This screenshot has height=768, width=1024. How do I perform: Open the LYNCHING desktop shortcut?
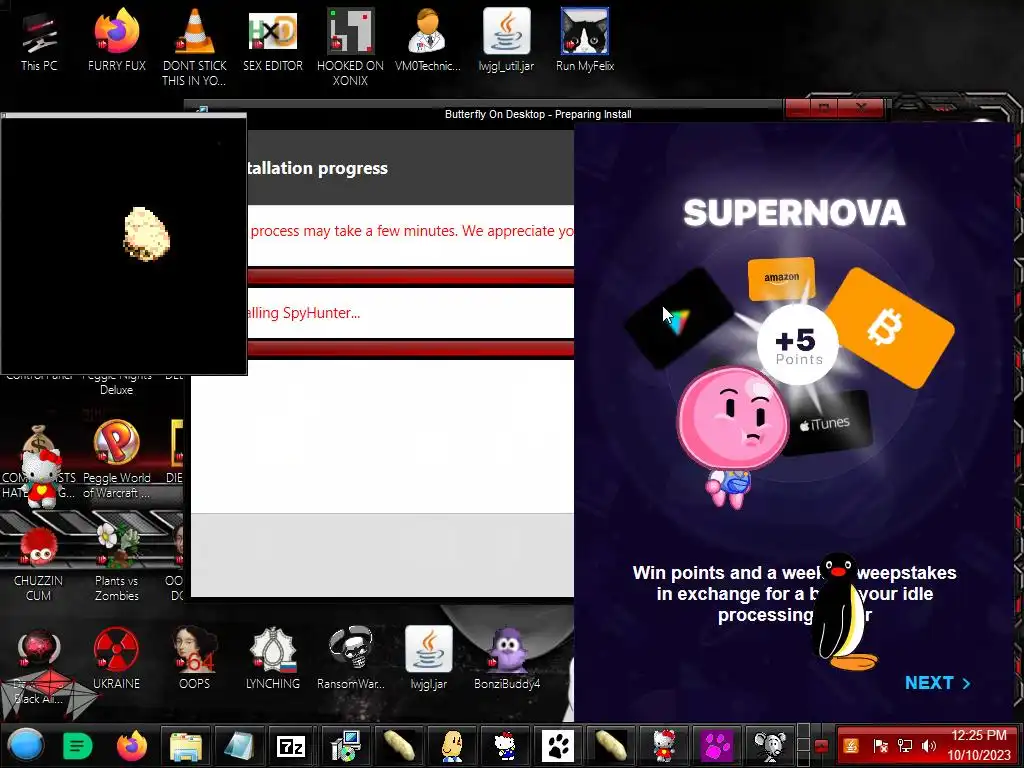point(273,658)
